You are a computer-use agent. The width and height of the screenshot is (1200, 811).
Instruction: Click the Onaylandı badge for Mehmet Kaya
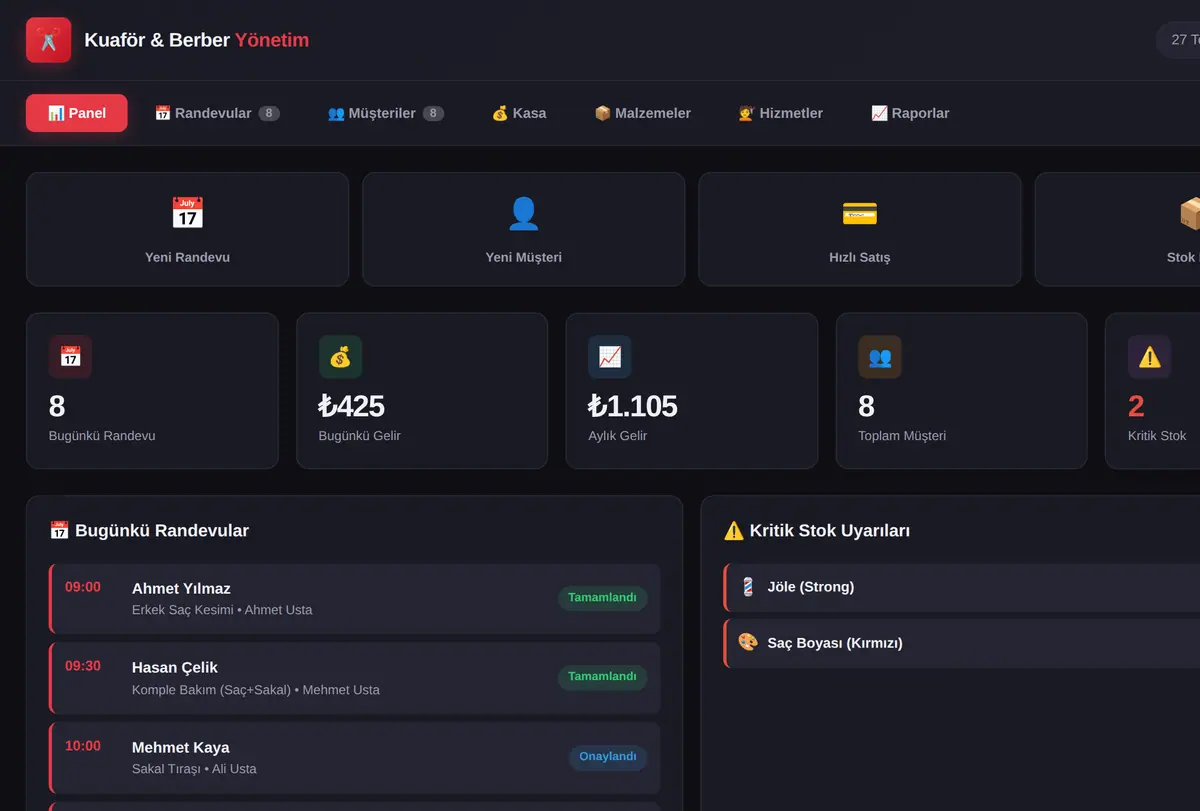(x=608, y=757)
